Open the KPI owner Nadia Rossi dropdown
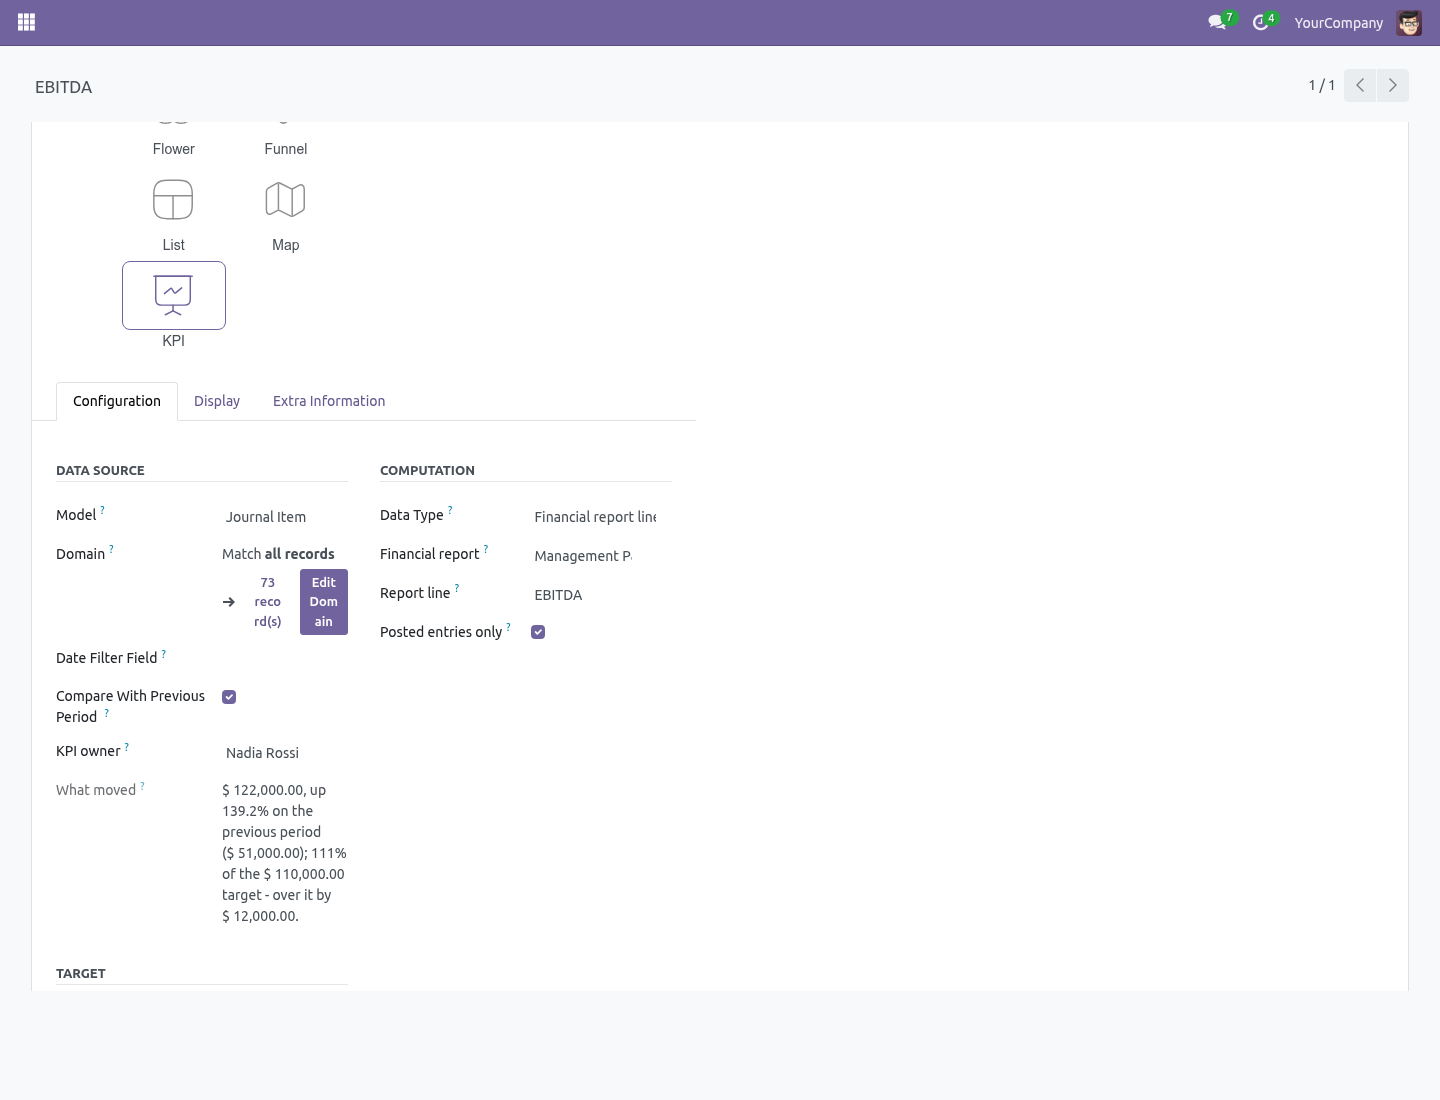The image size is (1440, 1100). coord(285,753)
